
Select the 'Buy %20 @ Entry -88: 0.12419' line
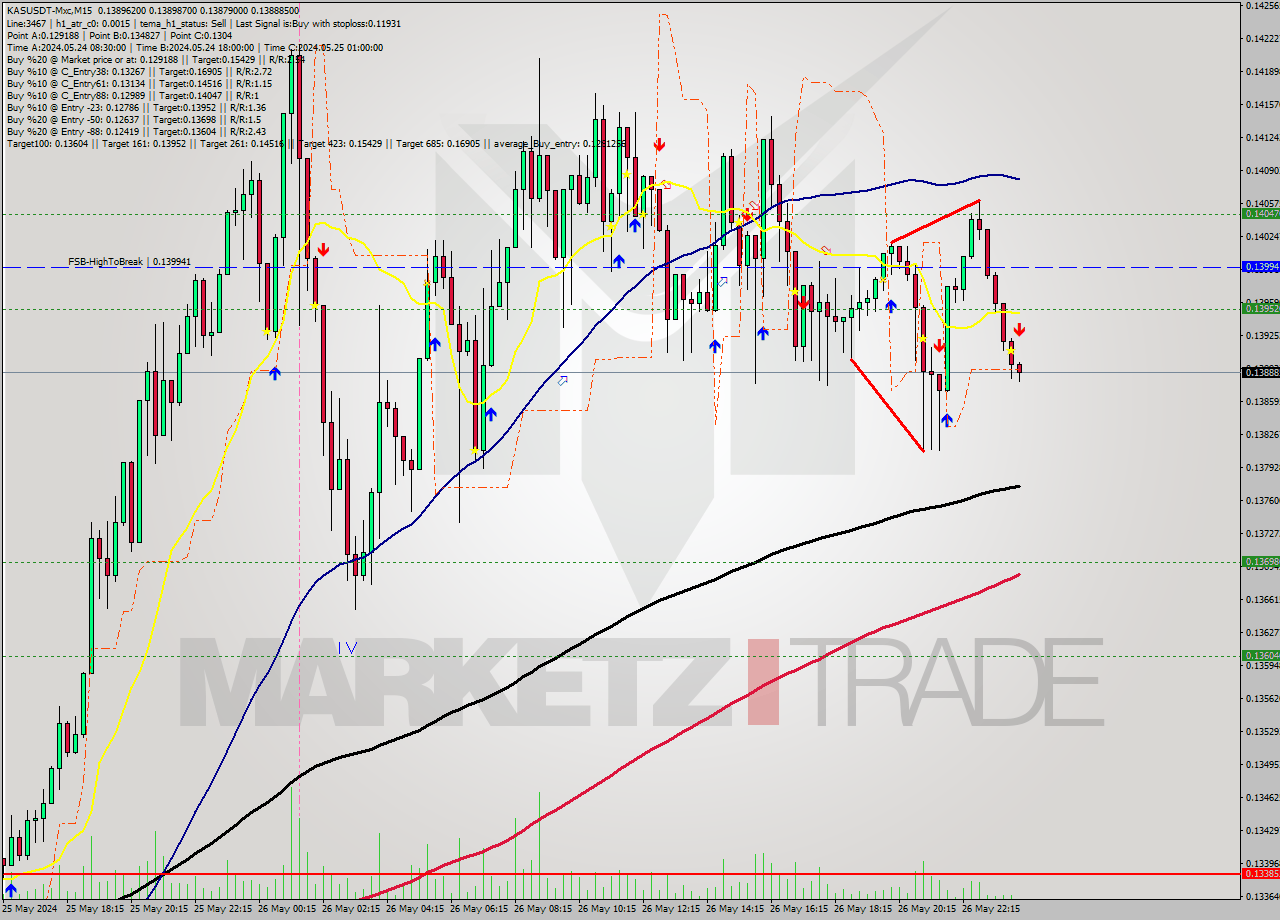click(x=136, y=132)
